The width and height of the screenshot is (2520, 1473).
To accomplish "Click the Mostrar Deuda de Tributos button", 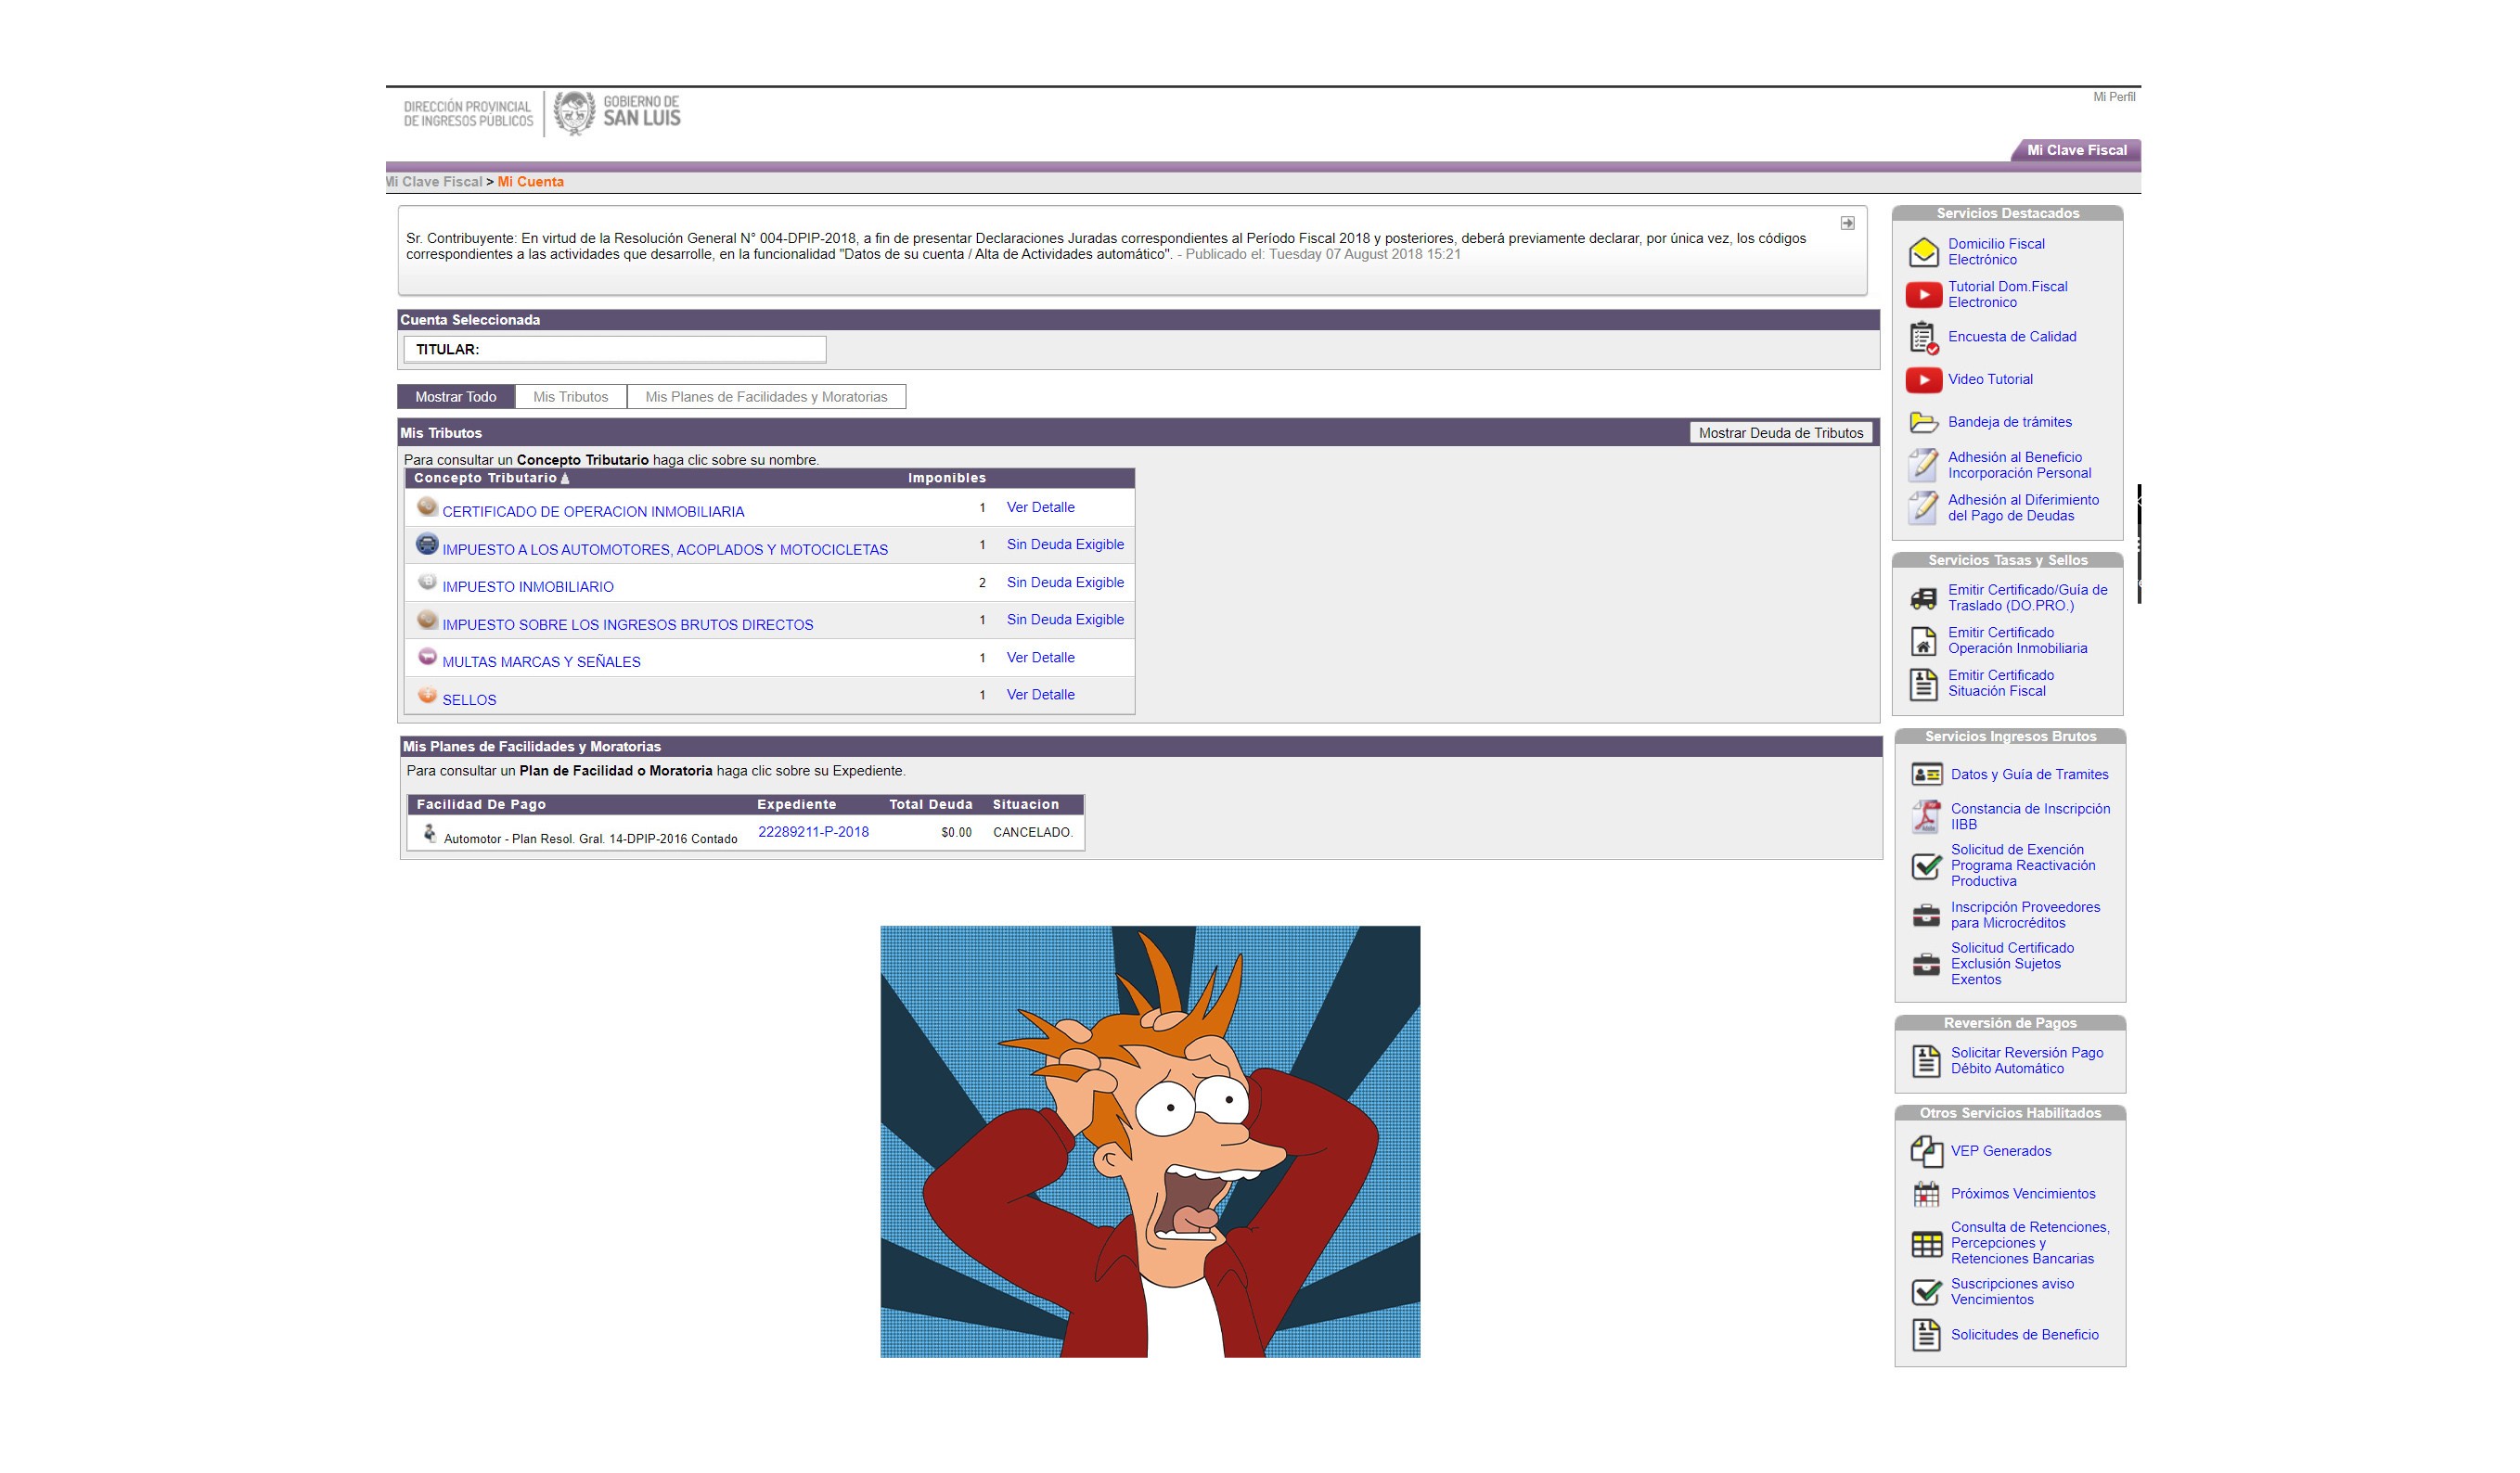I will [1781, 433].
